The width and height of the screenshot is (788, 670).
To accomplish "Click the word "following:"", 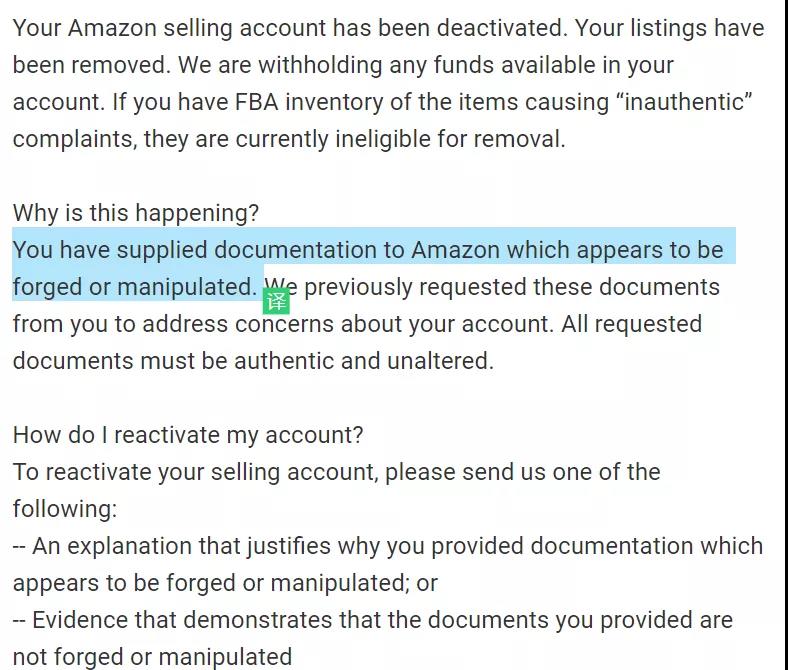I will click(x=65, y=509).
